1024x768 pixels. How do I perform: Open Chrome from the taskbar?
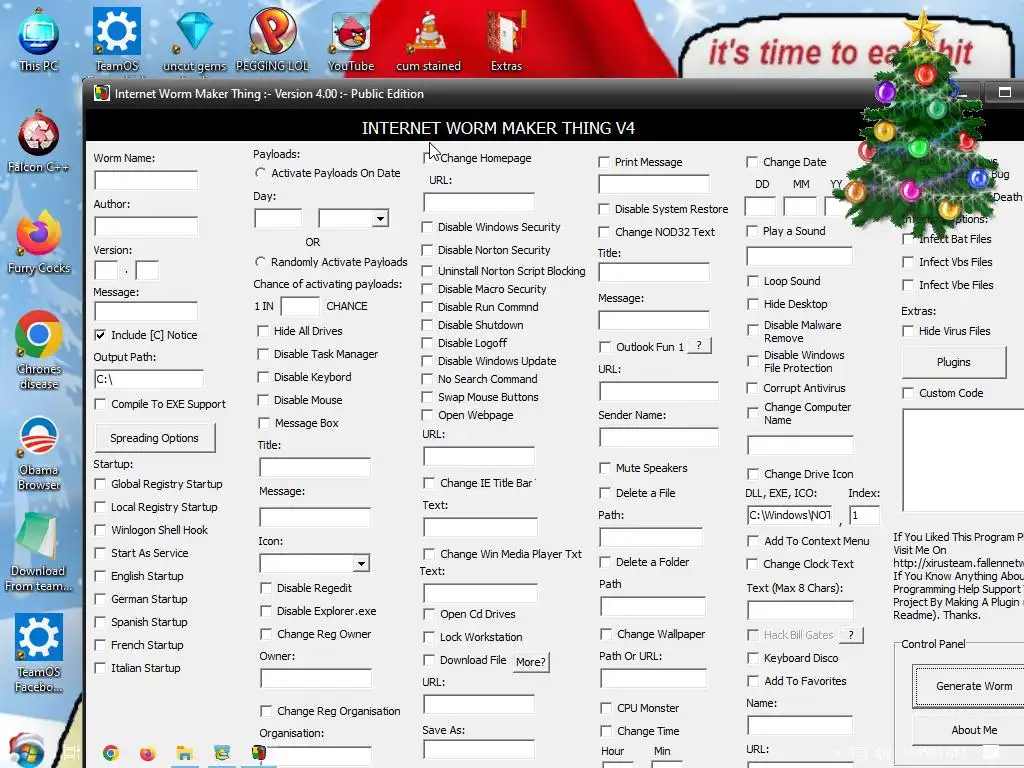pyautogui.click(x=111, y=754)
